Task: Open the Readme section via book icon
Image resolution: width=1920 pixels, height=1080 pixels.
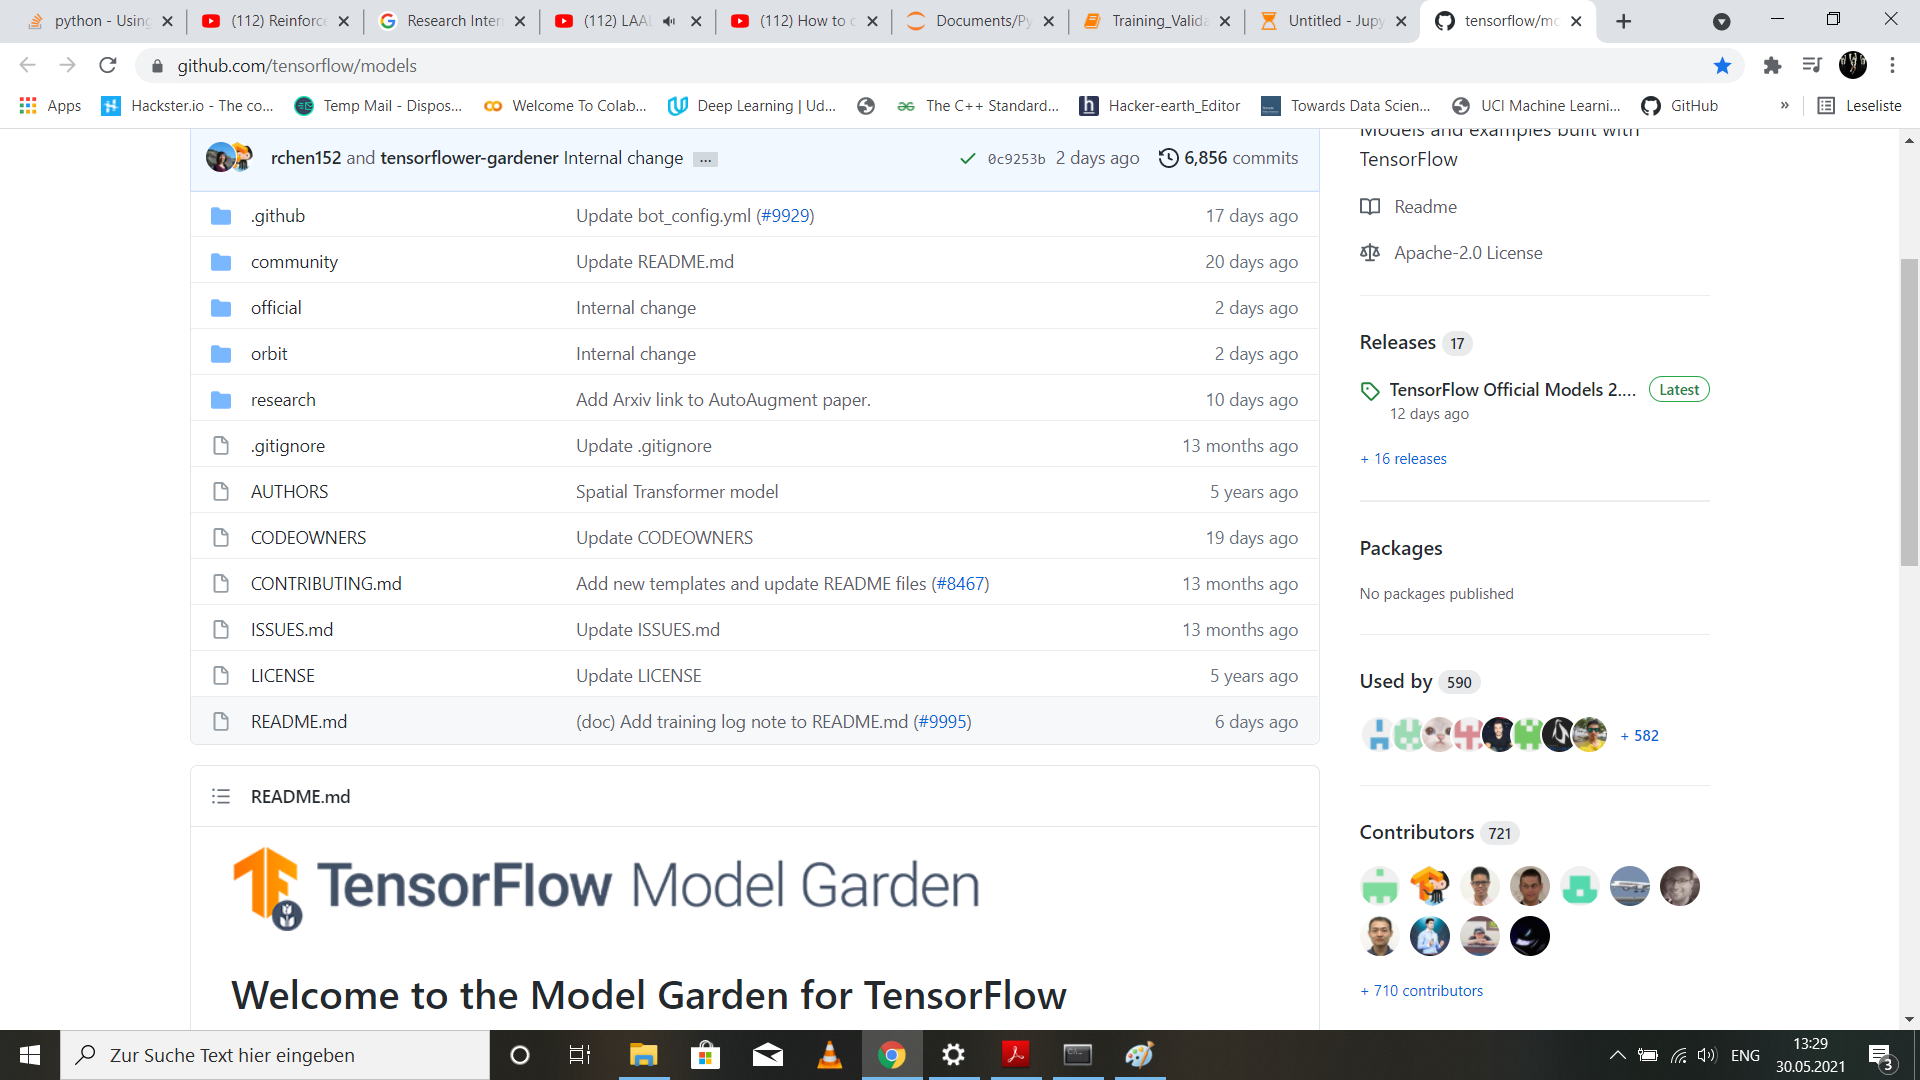Action: (1370, 207)
